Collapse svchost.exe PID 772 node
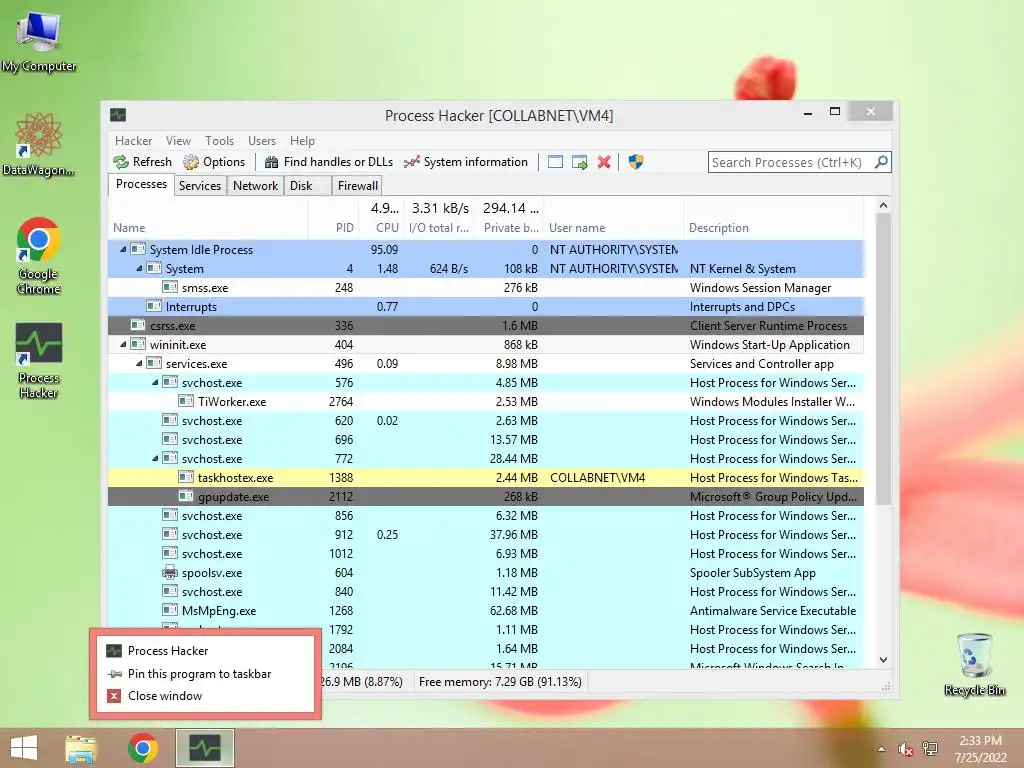This screenshot has width=1024, height=768. [x=155, y=458]
